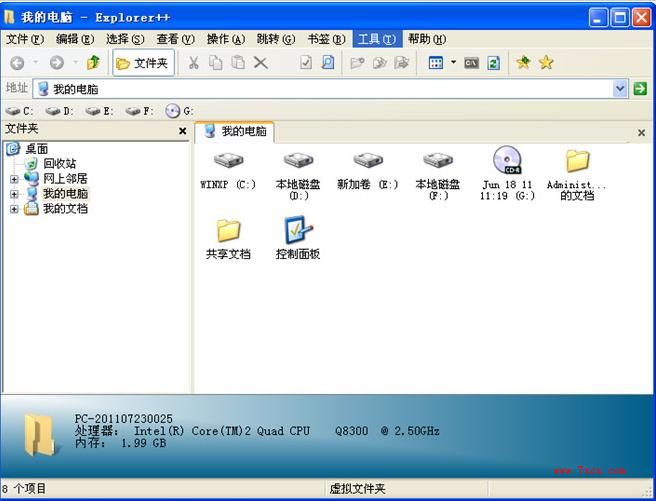The width and height of the screenshot is (656, 501).
Task: Toggle the 文件夹 folders pane button
Action: point(143,63)
